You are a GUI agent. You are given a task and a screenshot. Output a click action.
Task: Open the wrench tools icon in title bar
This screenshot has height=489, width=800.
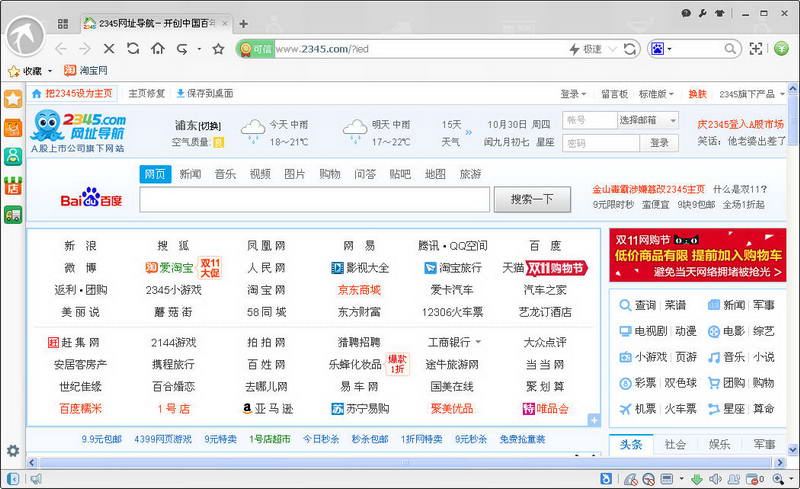click(x=703, y=14)
